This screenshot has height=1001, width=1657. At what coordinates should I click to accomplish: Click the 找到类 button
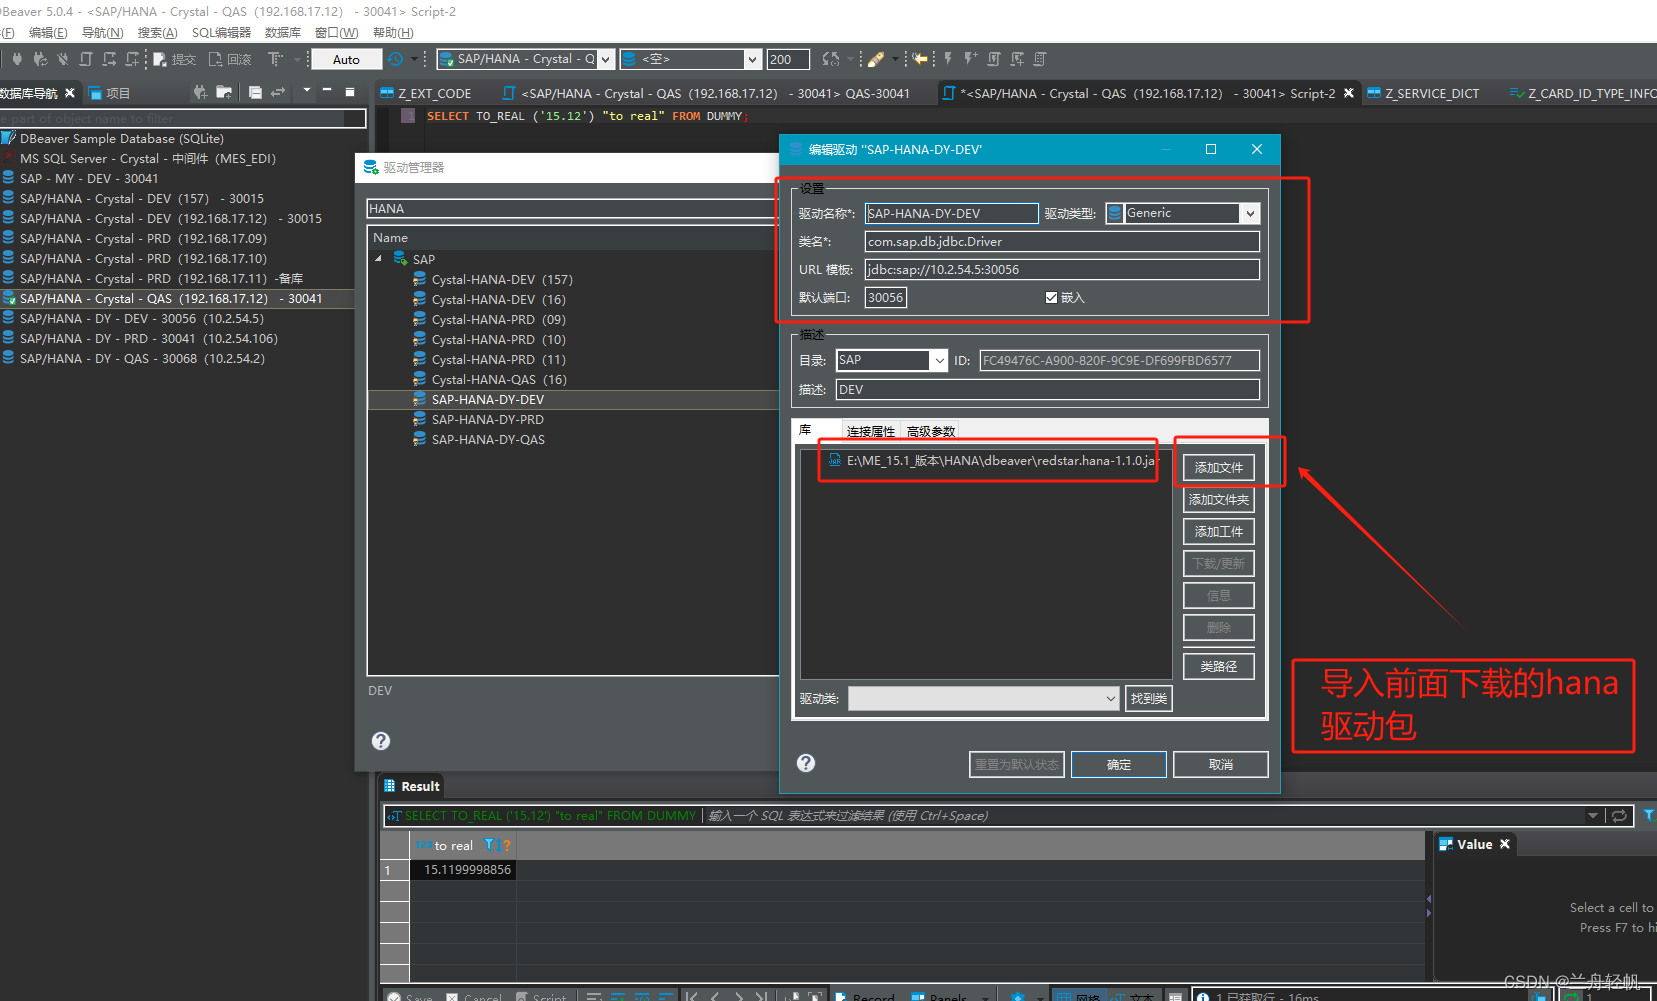point(1149,698)
